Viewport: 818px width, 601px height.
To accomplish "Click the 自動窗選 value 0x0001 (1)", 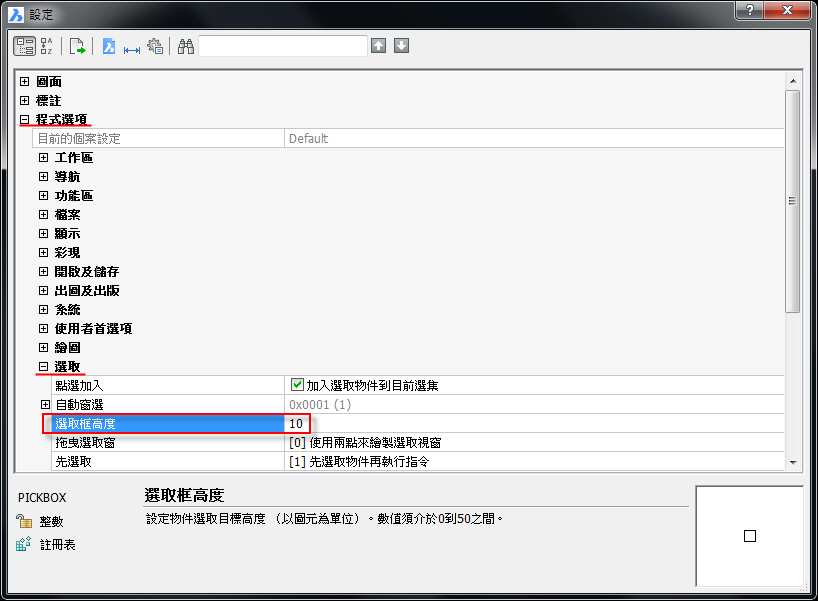I will pos(320,404).
